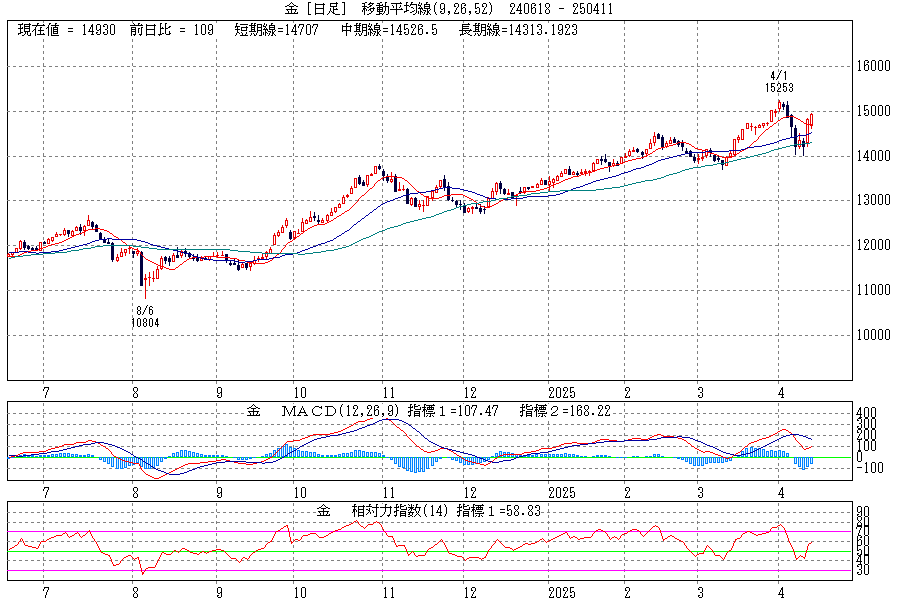
Task: Click the RSI axis label "30"
Action: click(863, 570)
